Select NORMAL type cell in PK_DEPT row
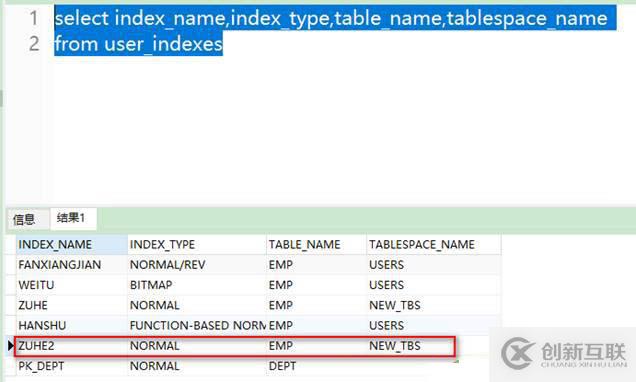 (x=197, y=366)
